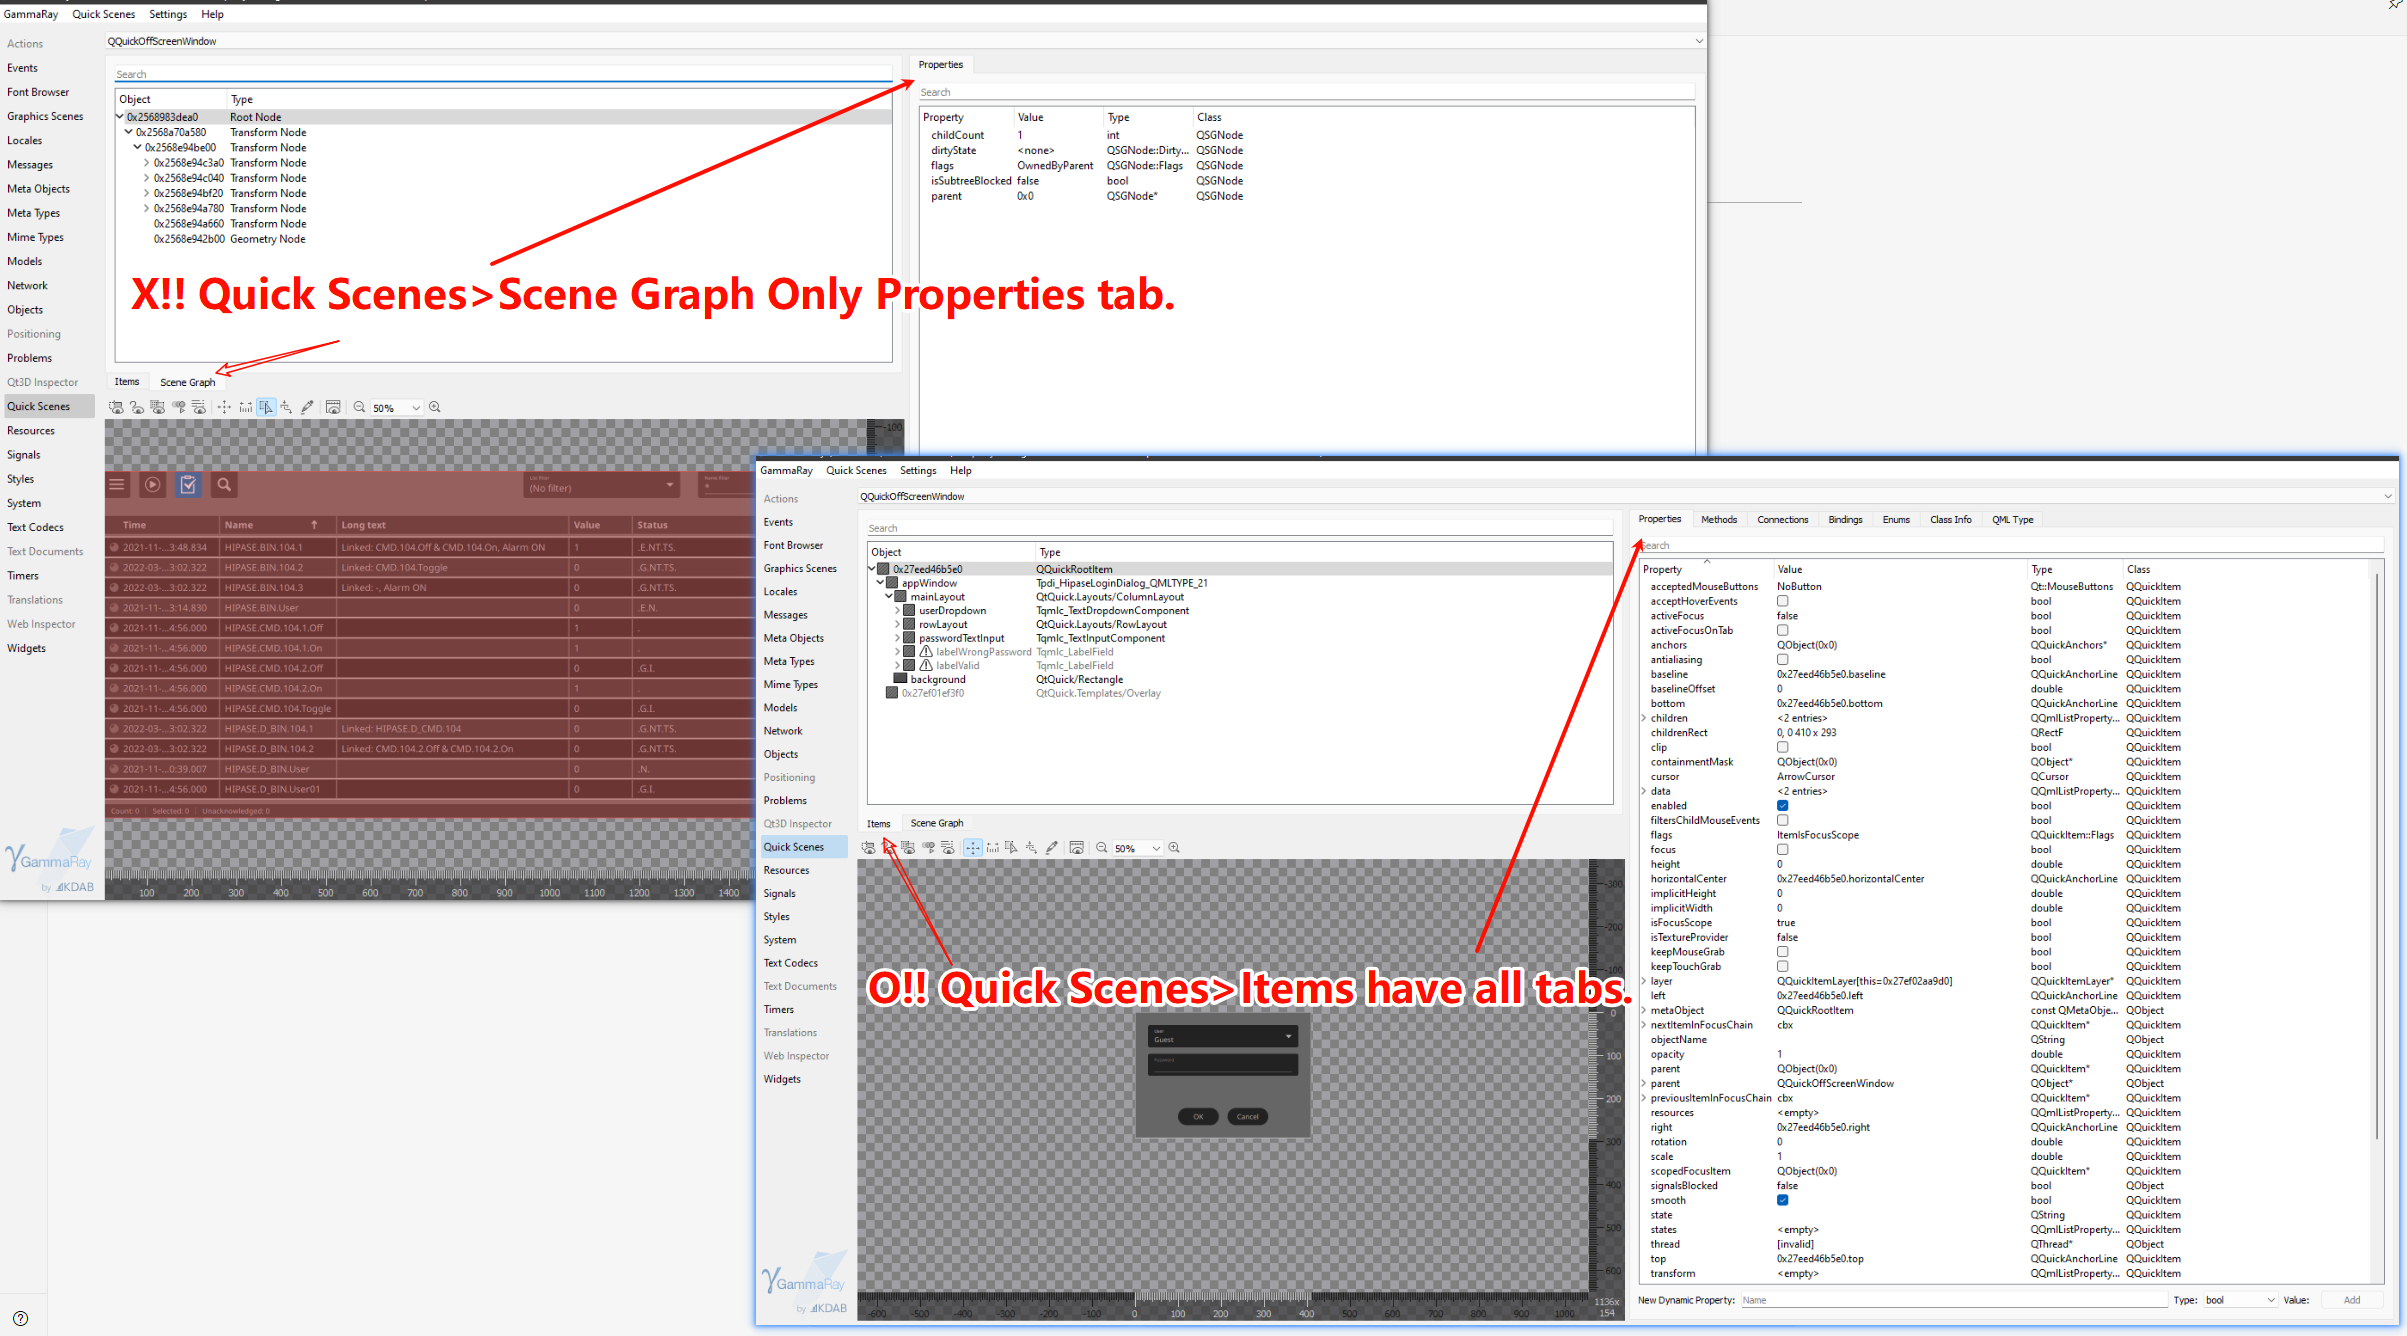The width and height of the screenshot is (2407, 1336).
Task: Click the New Dynamic Property Name field
Action: [x=1953, y=1300]
